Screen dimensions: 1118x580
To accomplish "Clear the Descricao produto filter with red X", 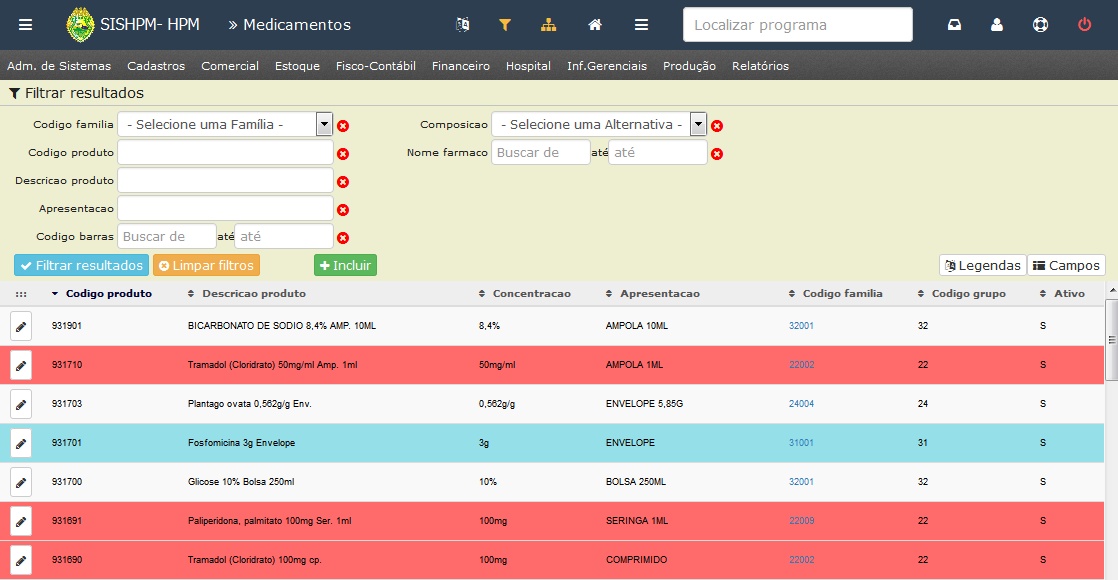I will click(343, 182).
